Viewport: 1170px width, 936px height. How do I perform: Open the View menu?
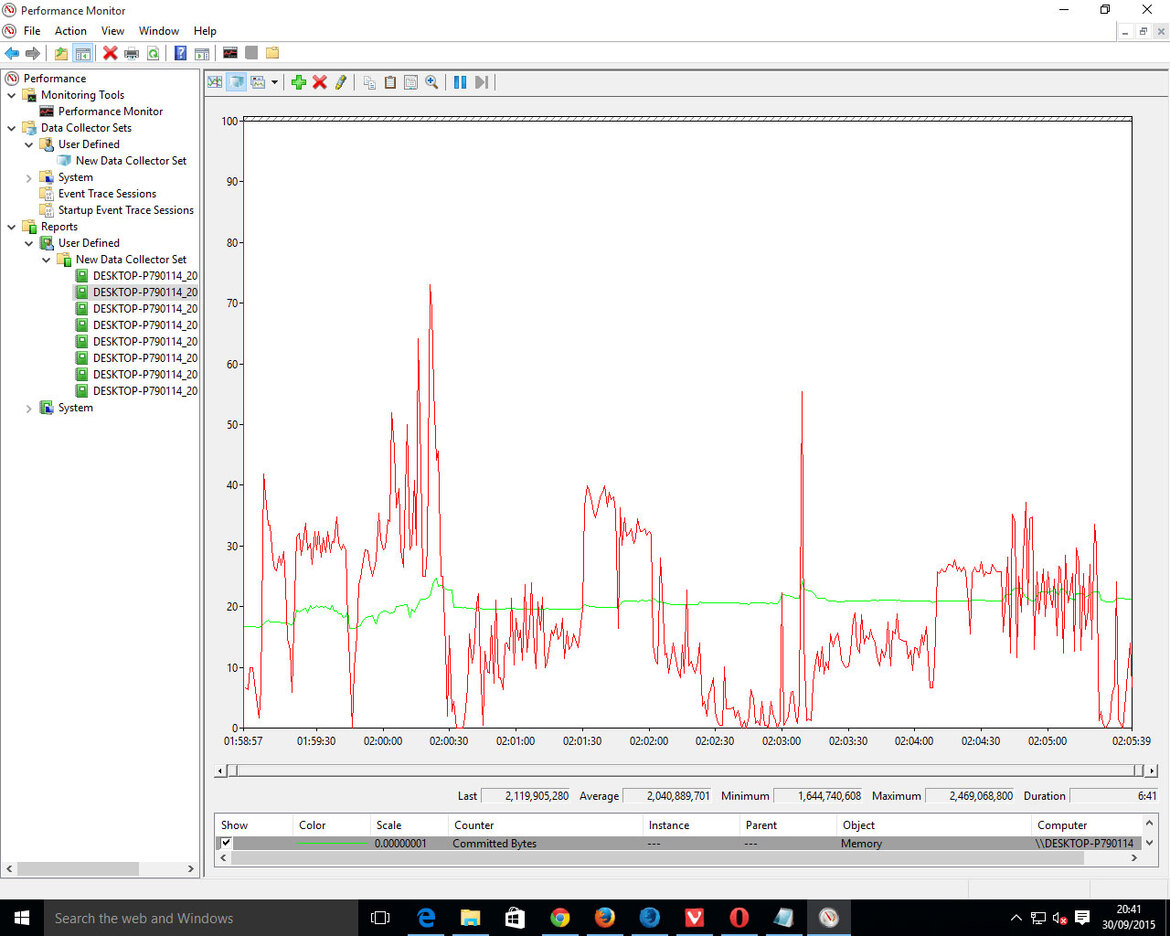(x=113, y=31)
